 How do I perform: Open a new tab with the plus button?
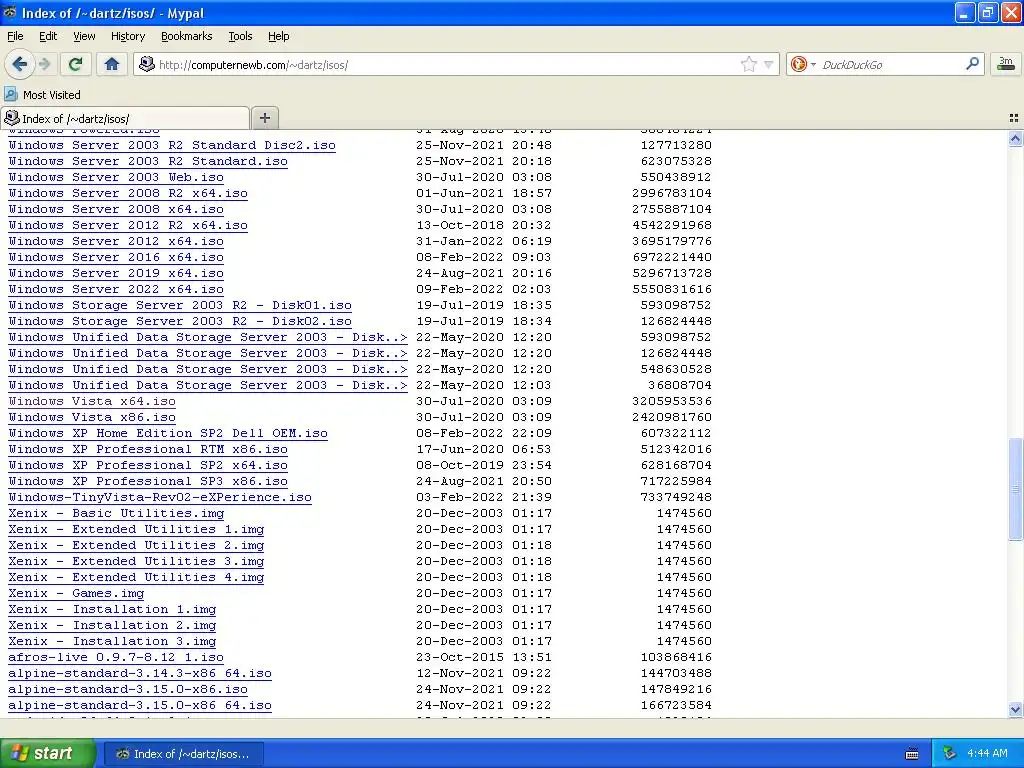point(264,118)
